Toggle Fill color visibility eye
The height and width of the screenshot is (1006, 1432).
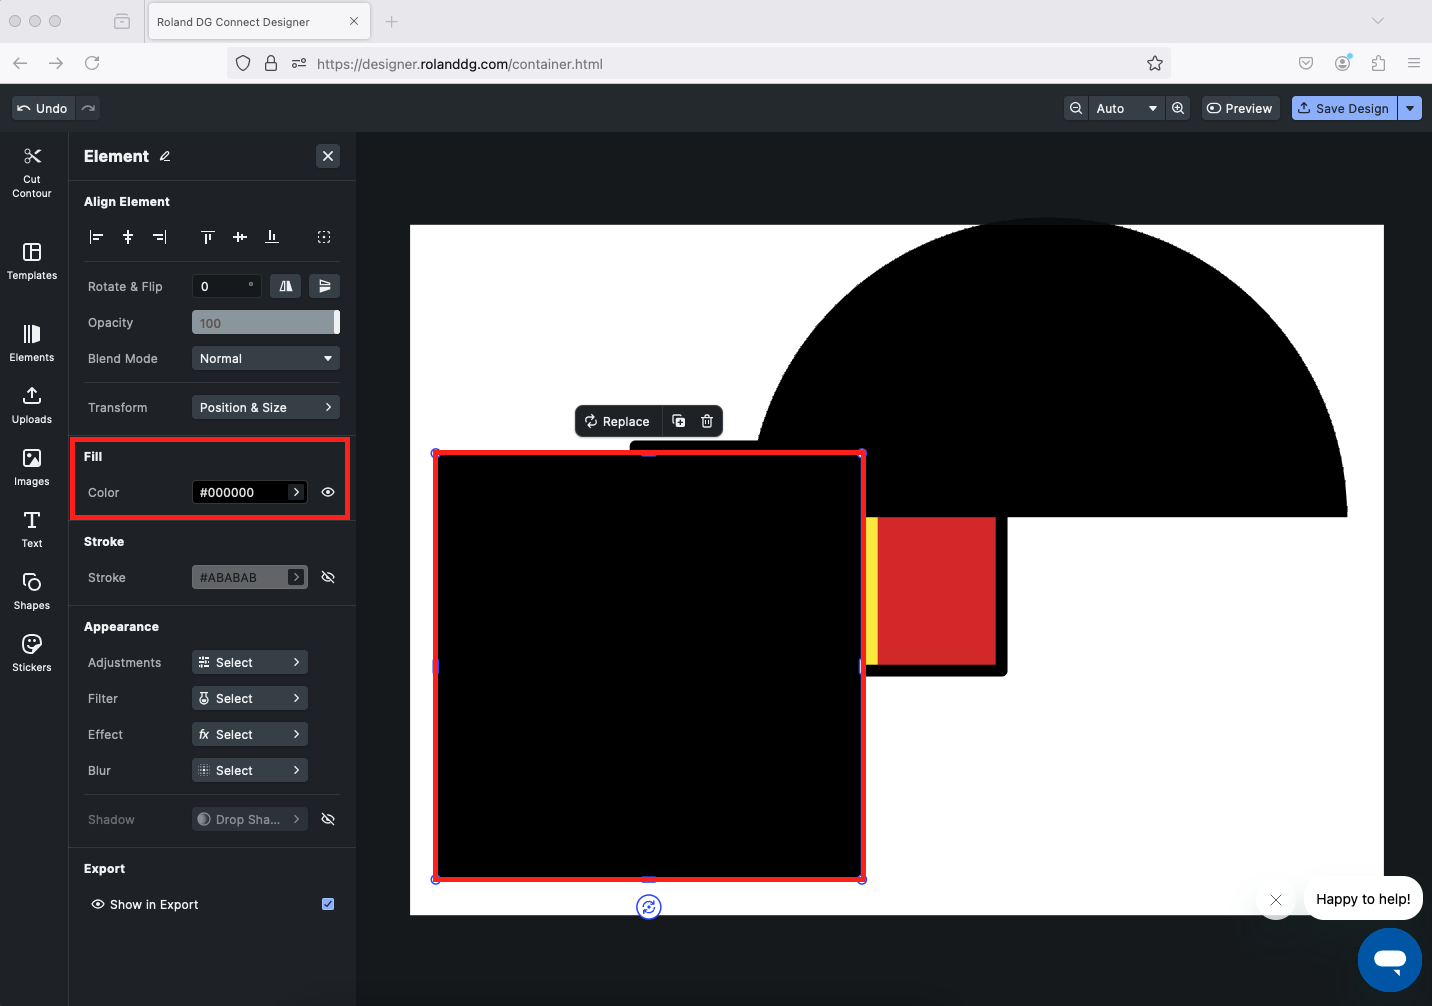[328, 492]
